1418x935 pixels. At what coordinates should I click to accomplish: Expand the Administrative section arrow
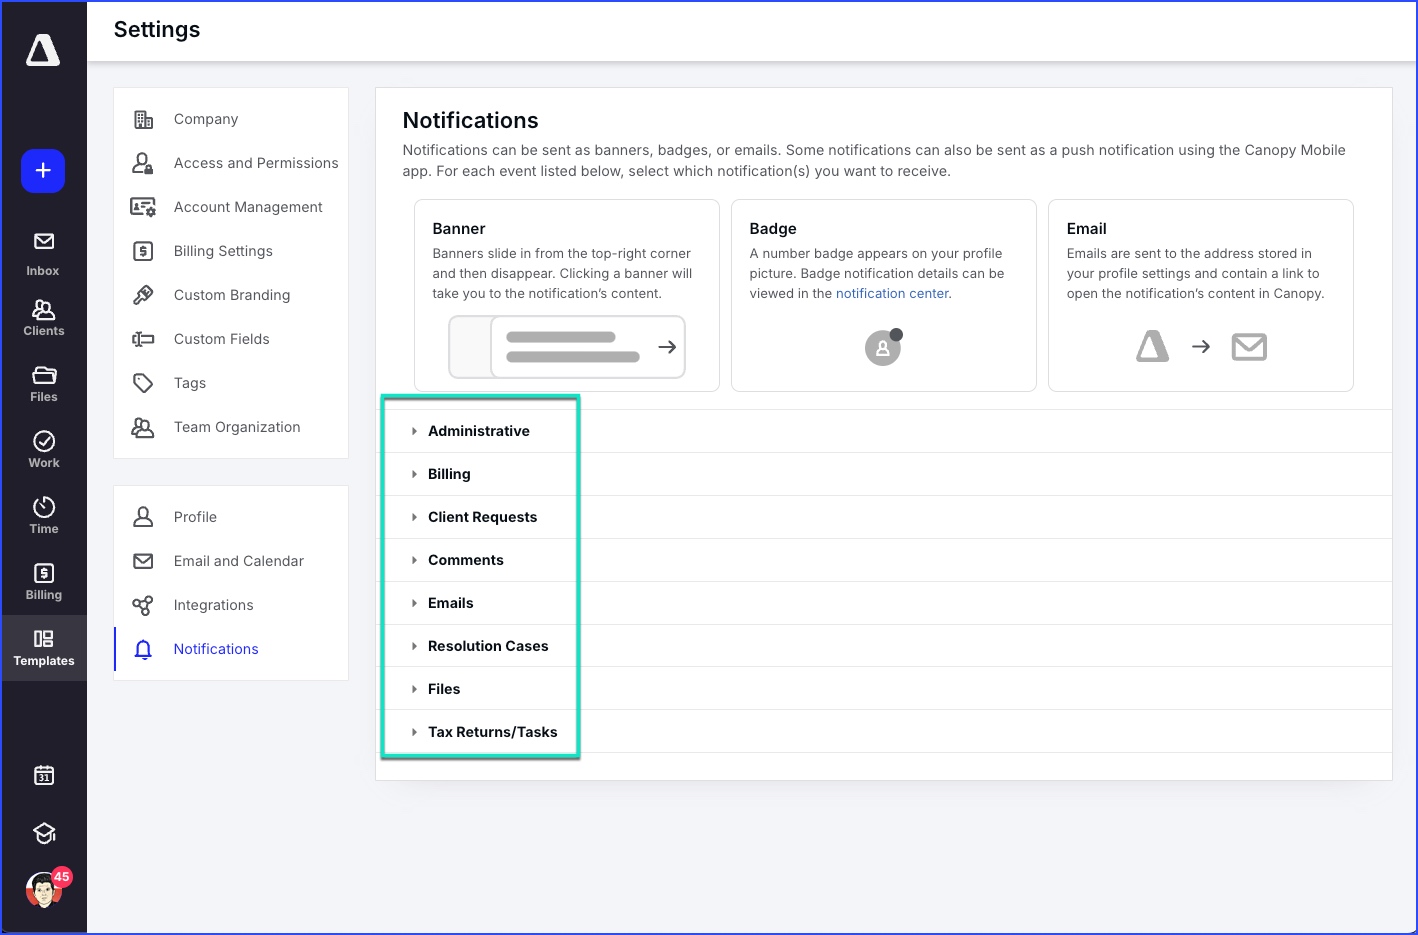[414, 431]
